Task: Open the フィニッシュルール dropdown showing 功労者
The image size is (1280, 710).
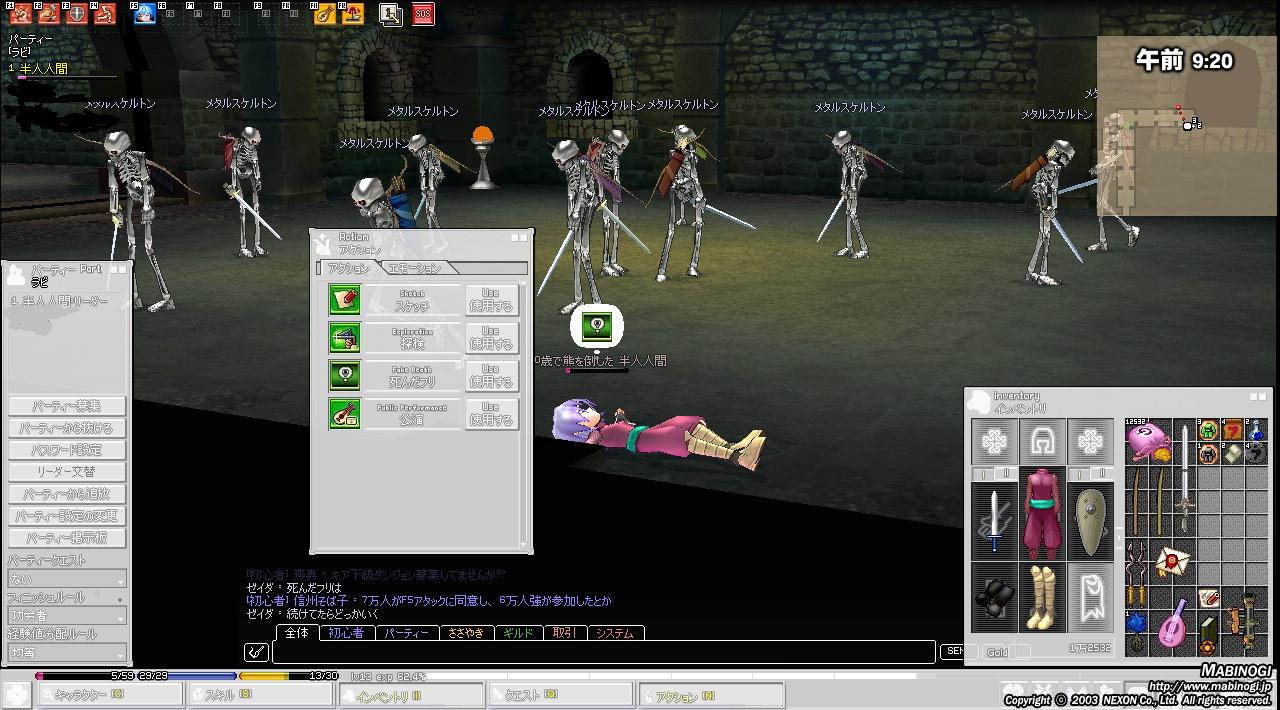Action: pyautogui.click(x=67, y=616)
